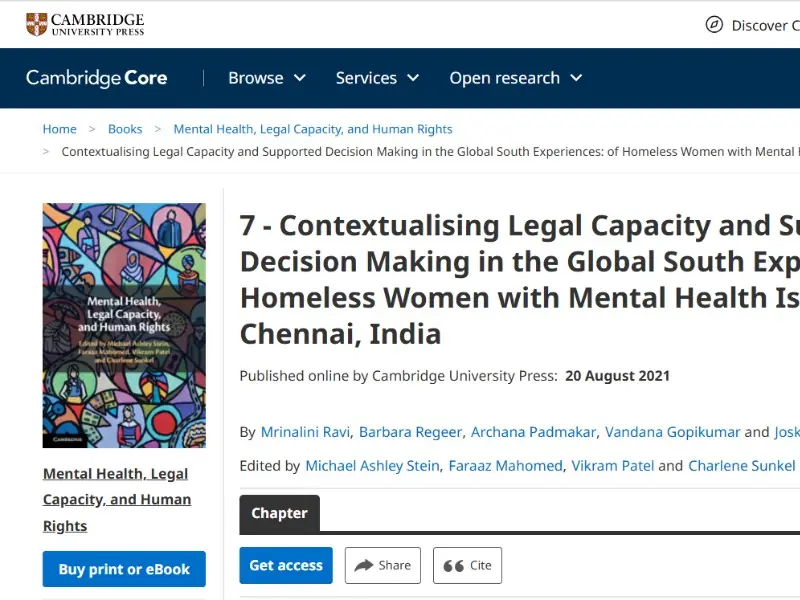Open the book cover thumbnail
The image size is (800, 600).
124,326
